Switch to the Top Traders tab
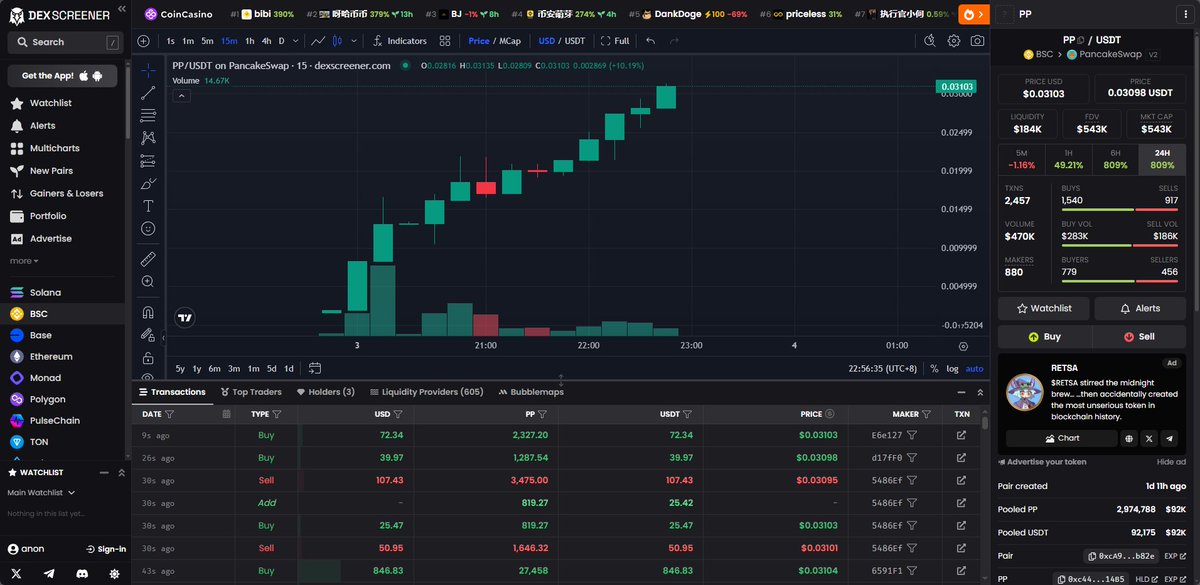The image size is (1200, 585). point(251,392)
